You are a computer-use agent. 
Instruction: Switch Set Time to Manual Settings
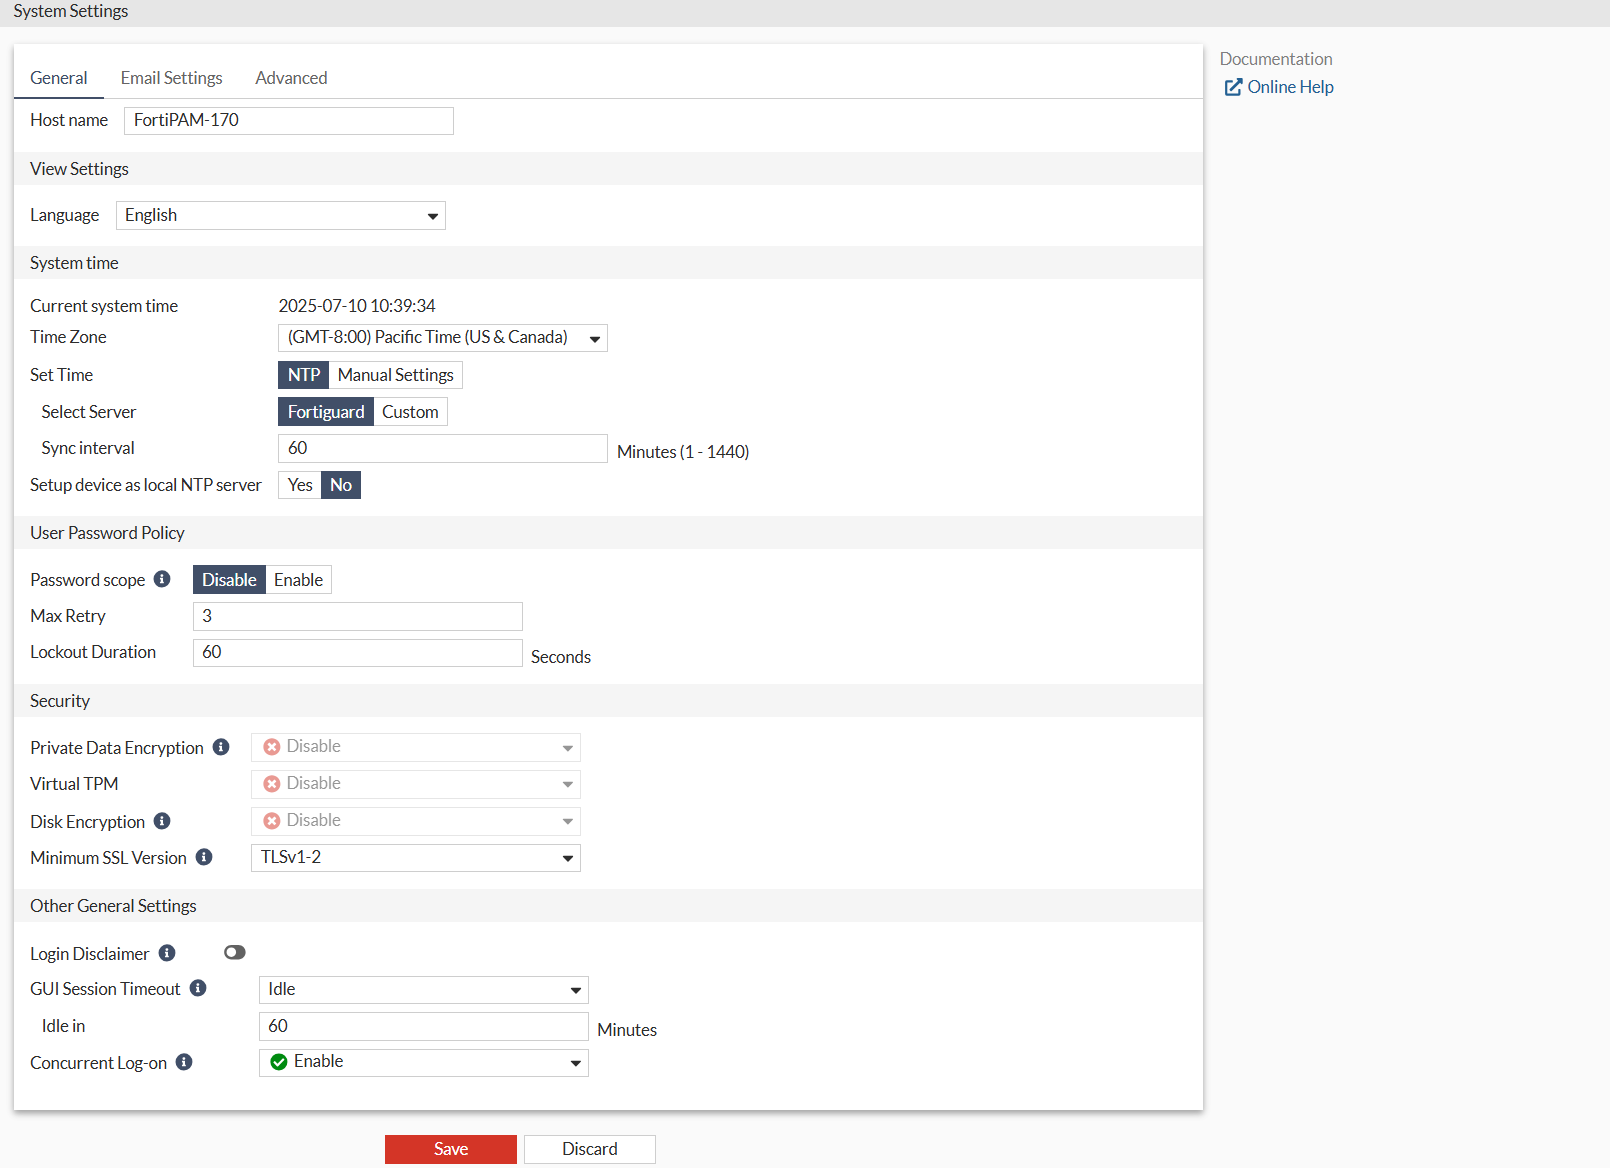coord(395,374)
